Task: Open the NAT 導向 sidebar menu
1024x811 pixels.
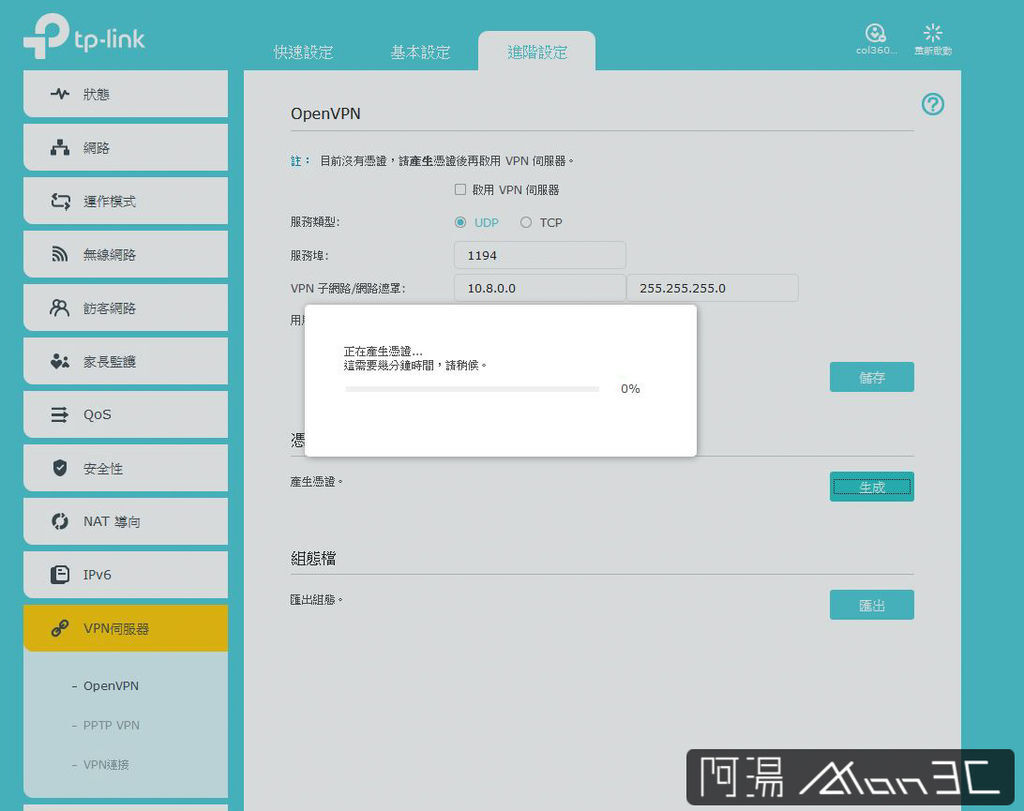Action: pos(125,521)
